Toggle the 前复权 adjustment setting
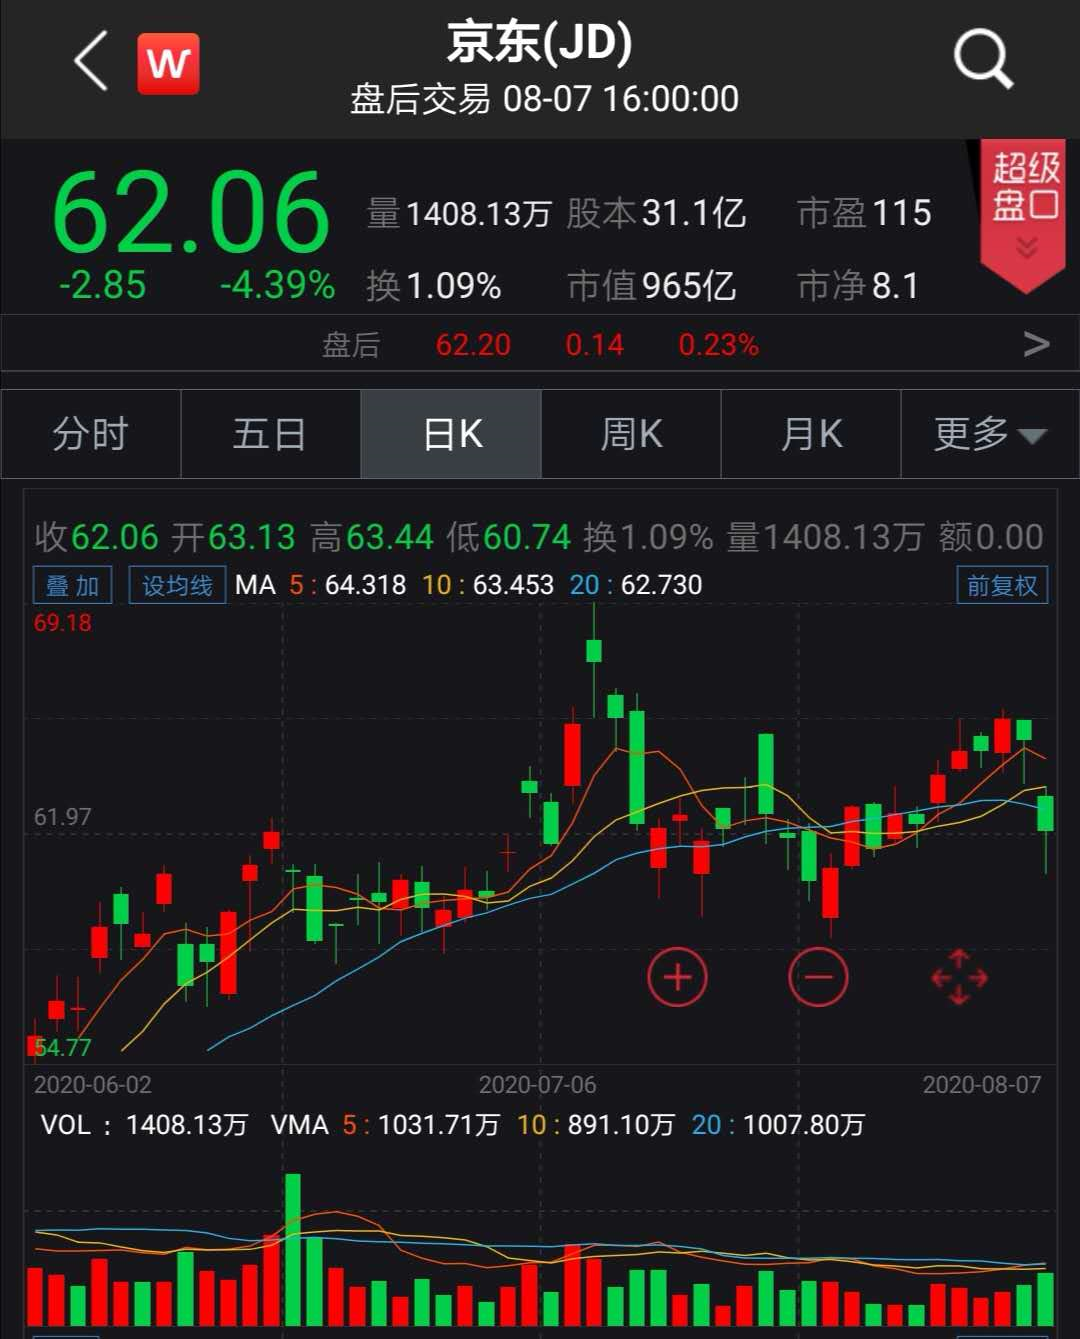Image resolution: width=1080 pixels, height=1339 pixels. point(1002,585)
